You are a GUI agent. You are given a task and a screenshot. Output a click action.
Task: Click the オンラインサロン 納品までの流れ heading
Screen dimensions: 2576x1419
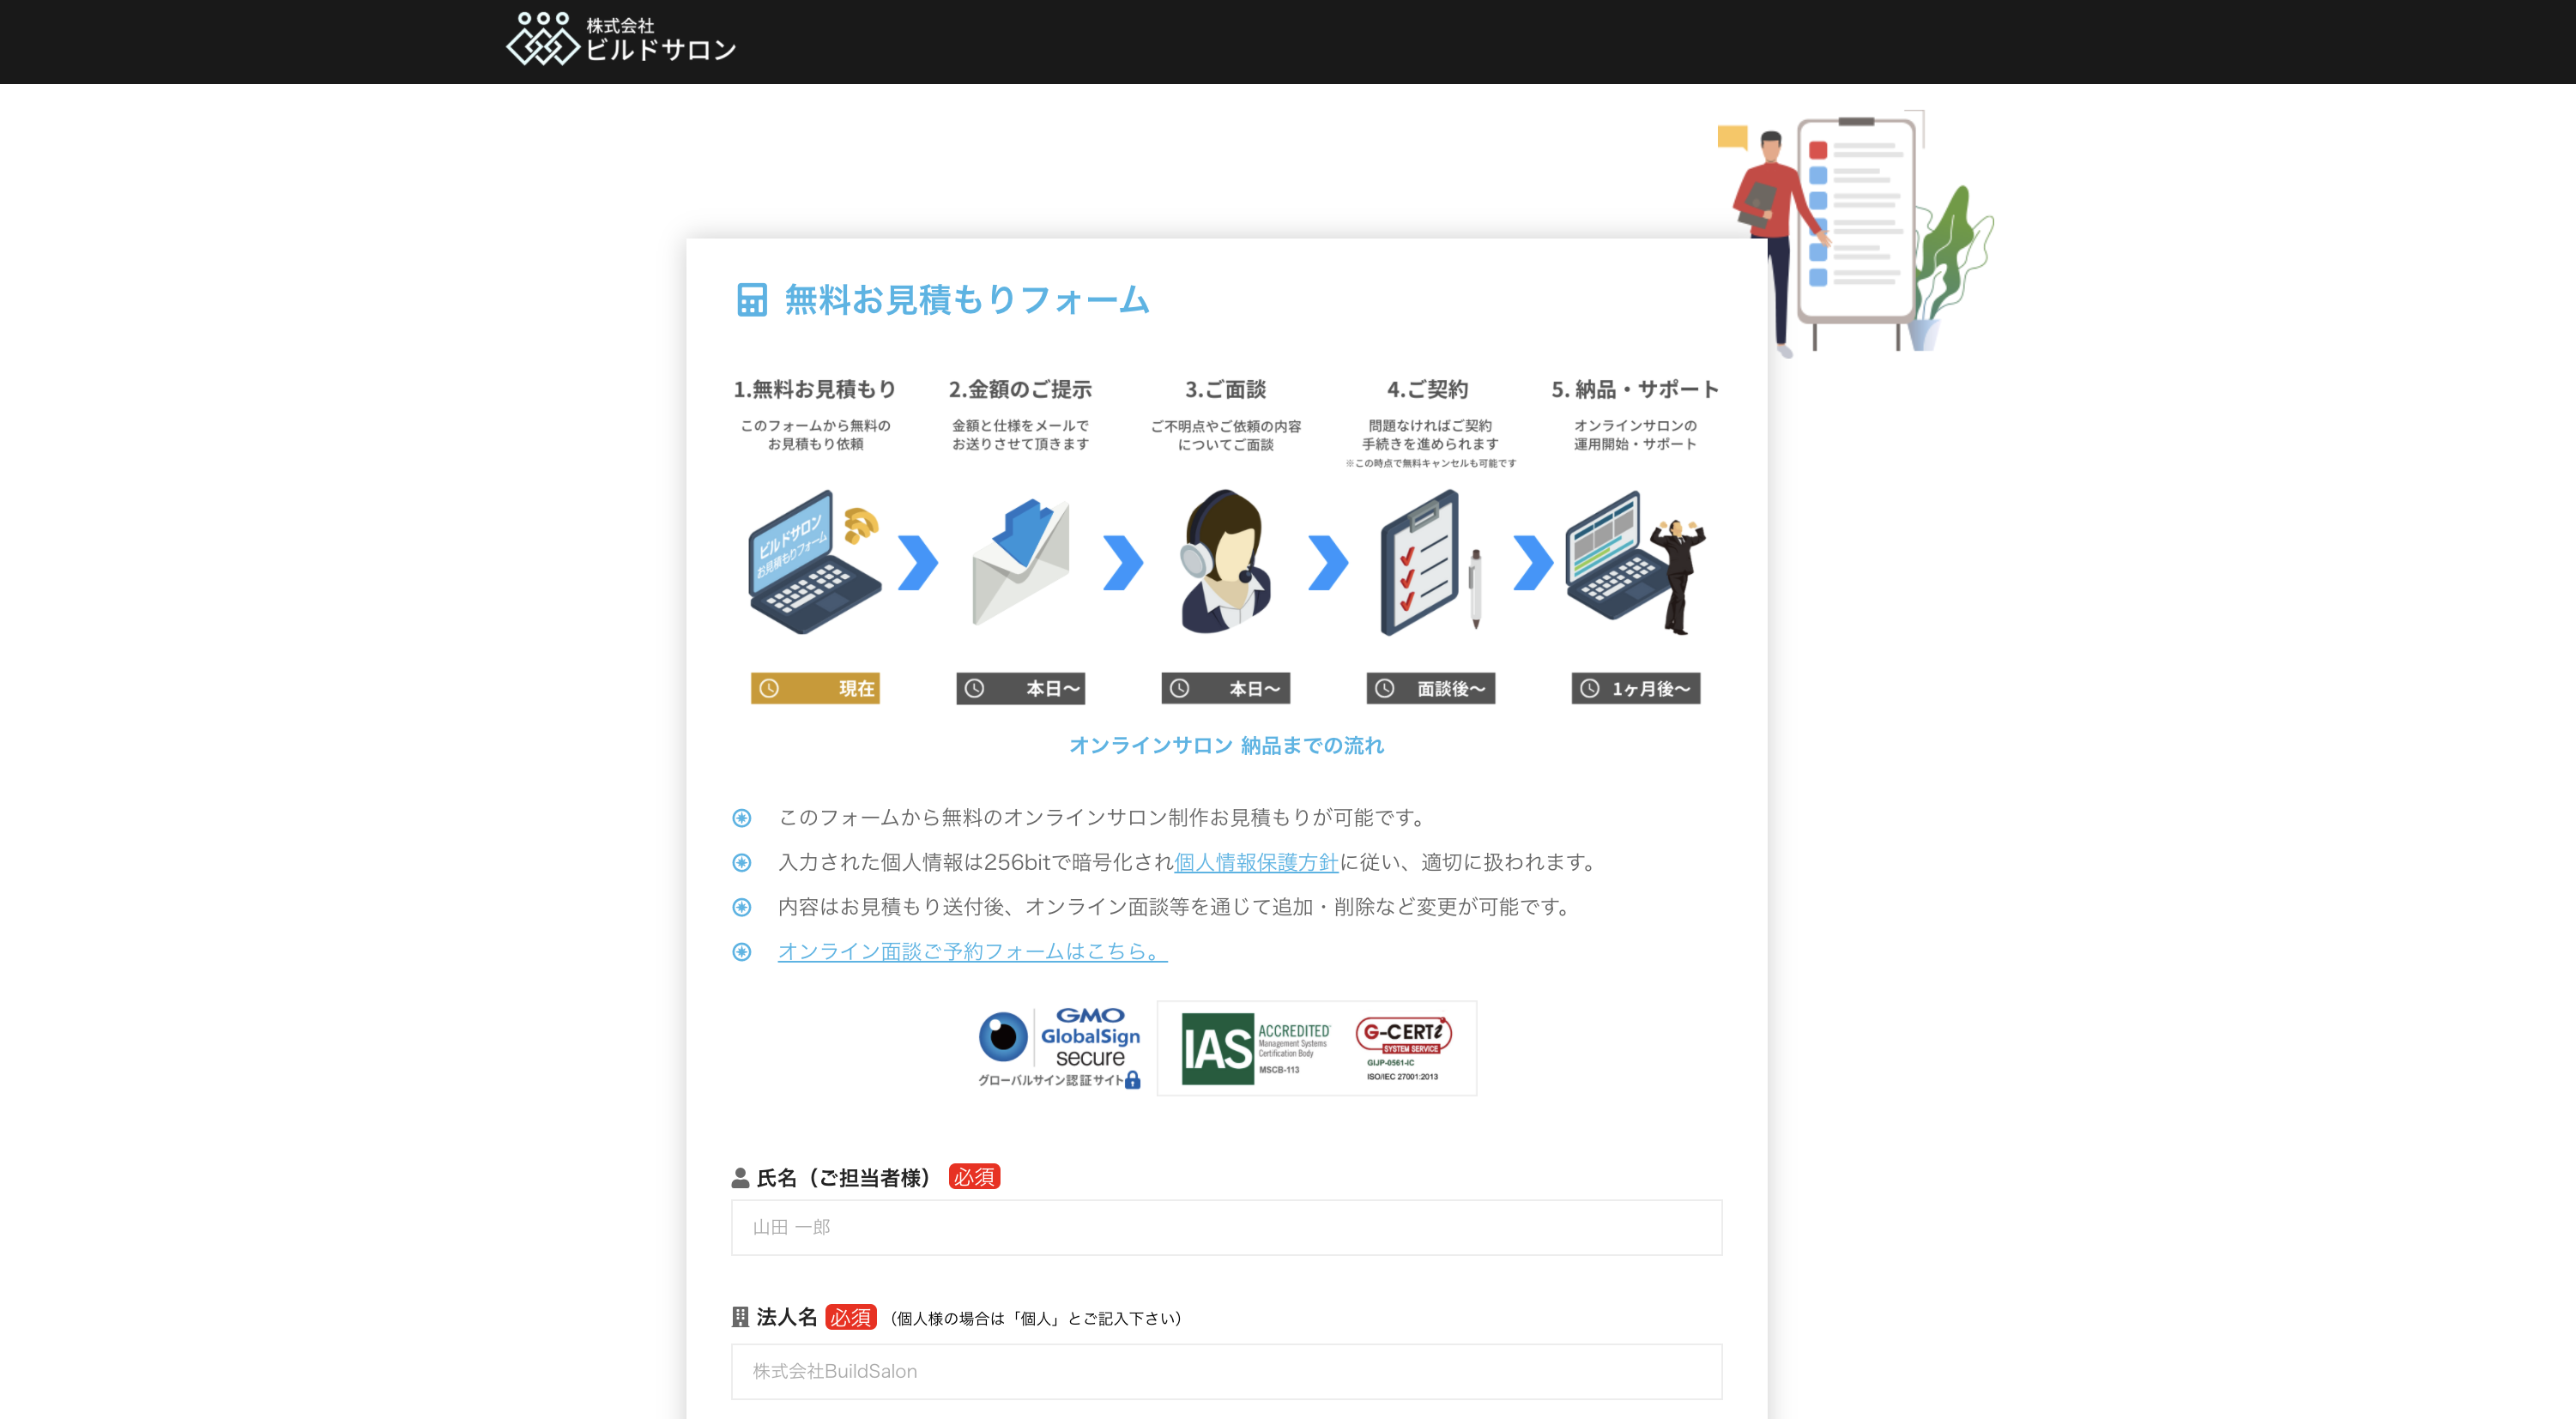pos(1226,745)
